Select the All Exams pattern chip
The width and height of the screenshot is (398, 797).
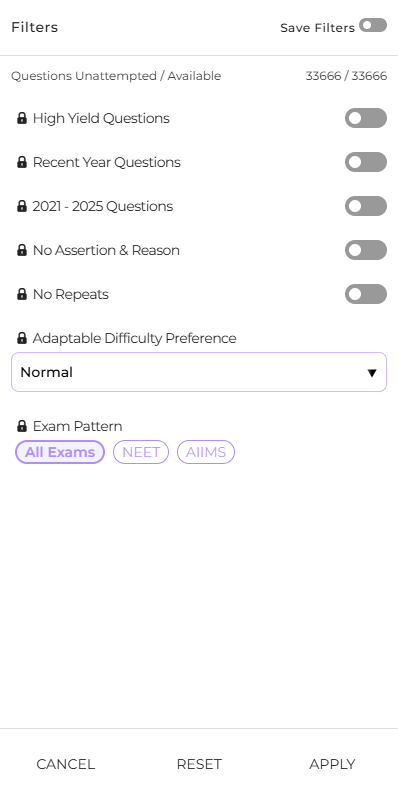point(60,452)
